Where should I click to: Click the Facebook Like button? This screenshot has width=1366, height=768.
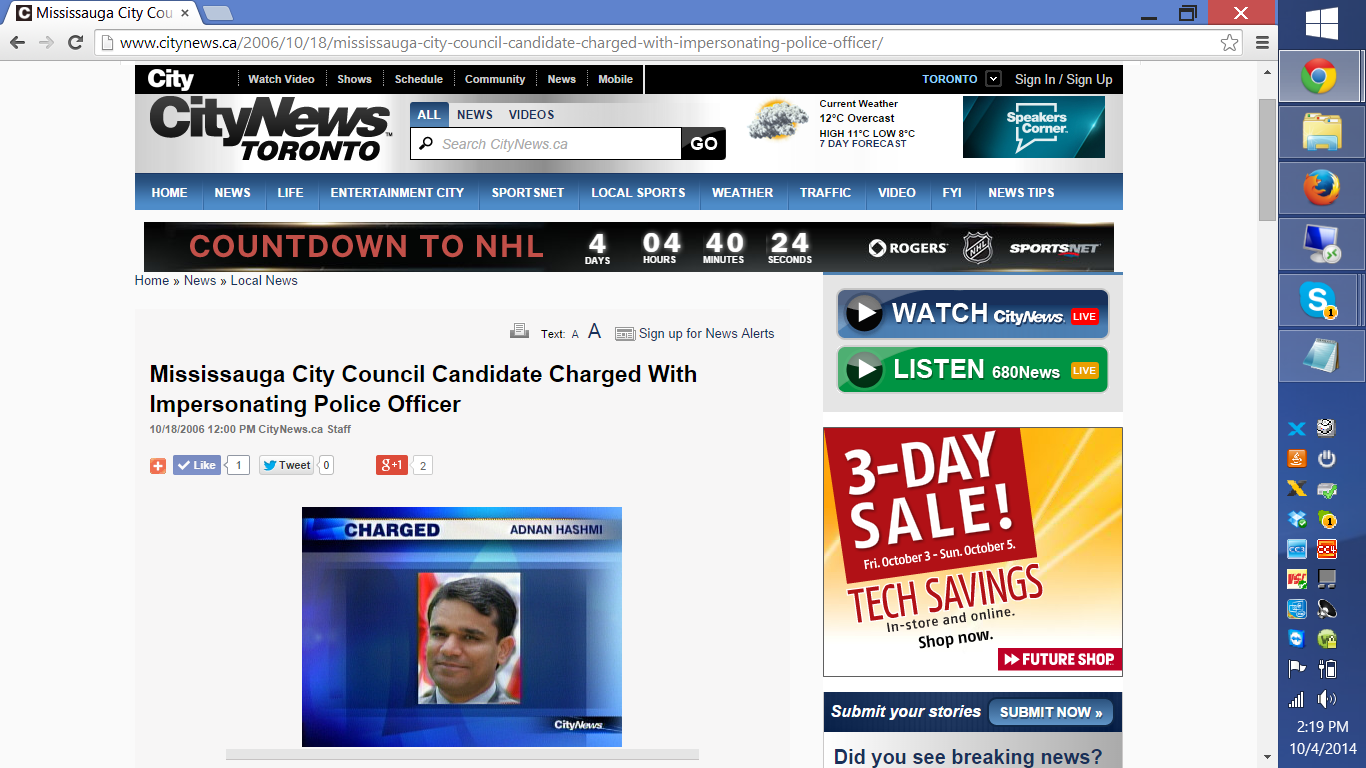[x=197, y=465]
